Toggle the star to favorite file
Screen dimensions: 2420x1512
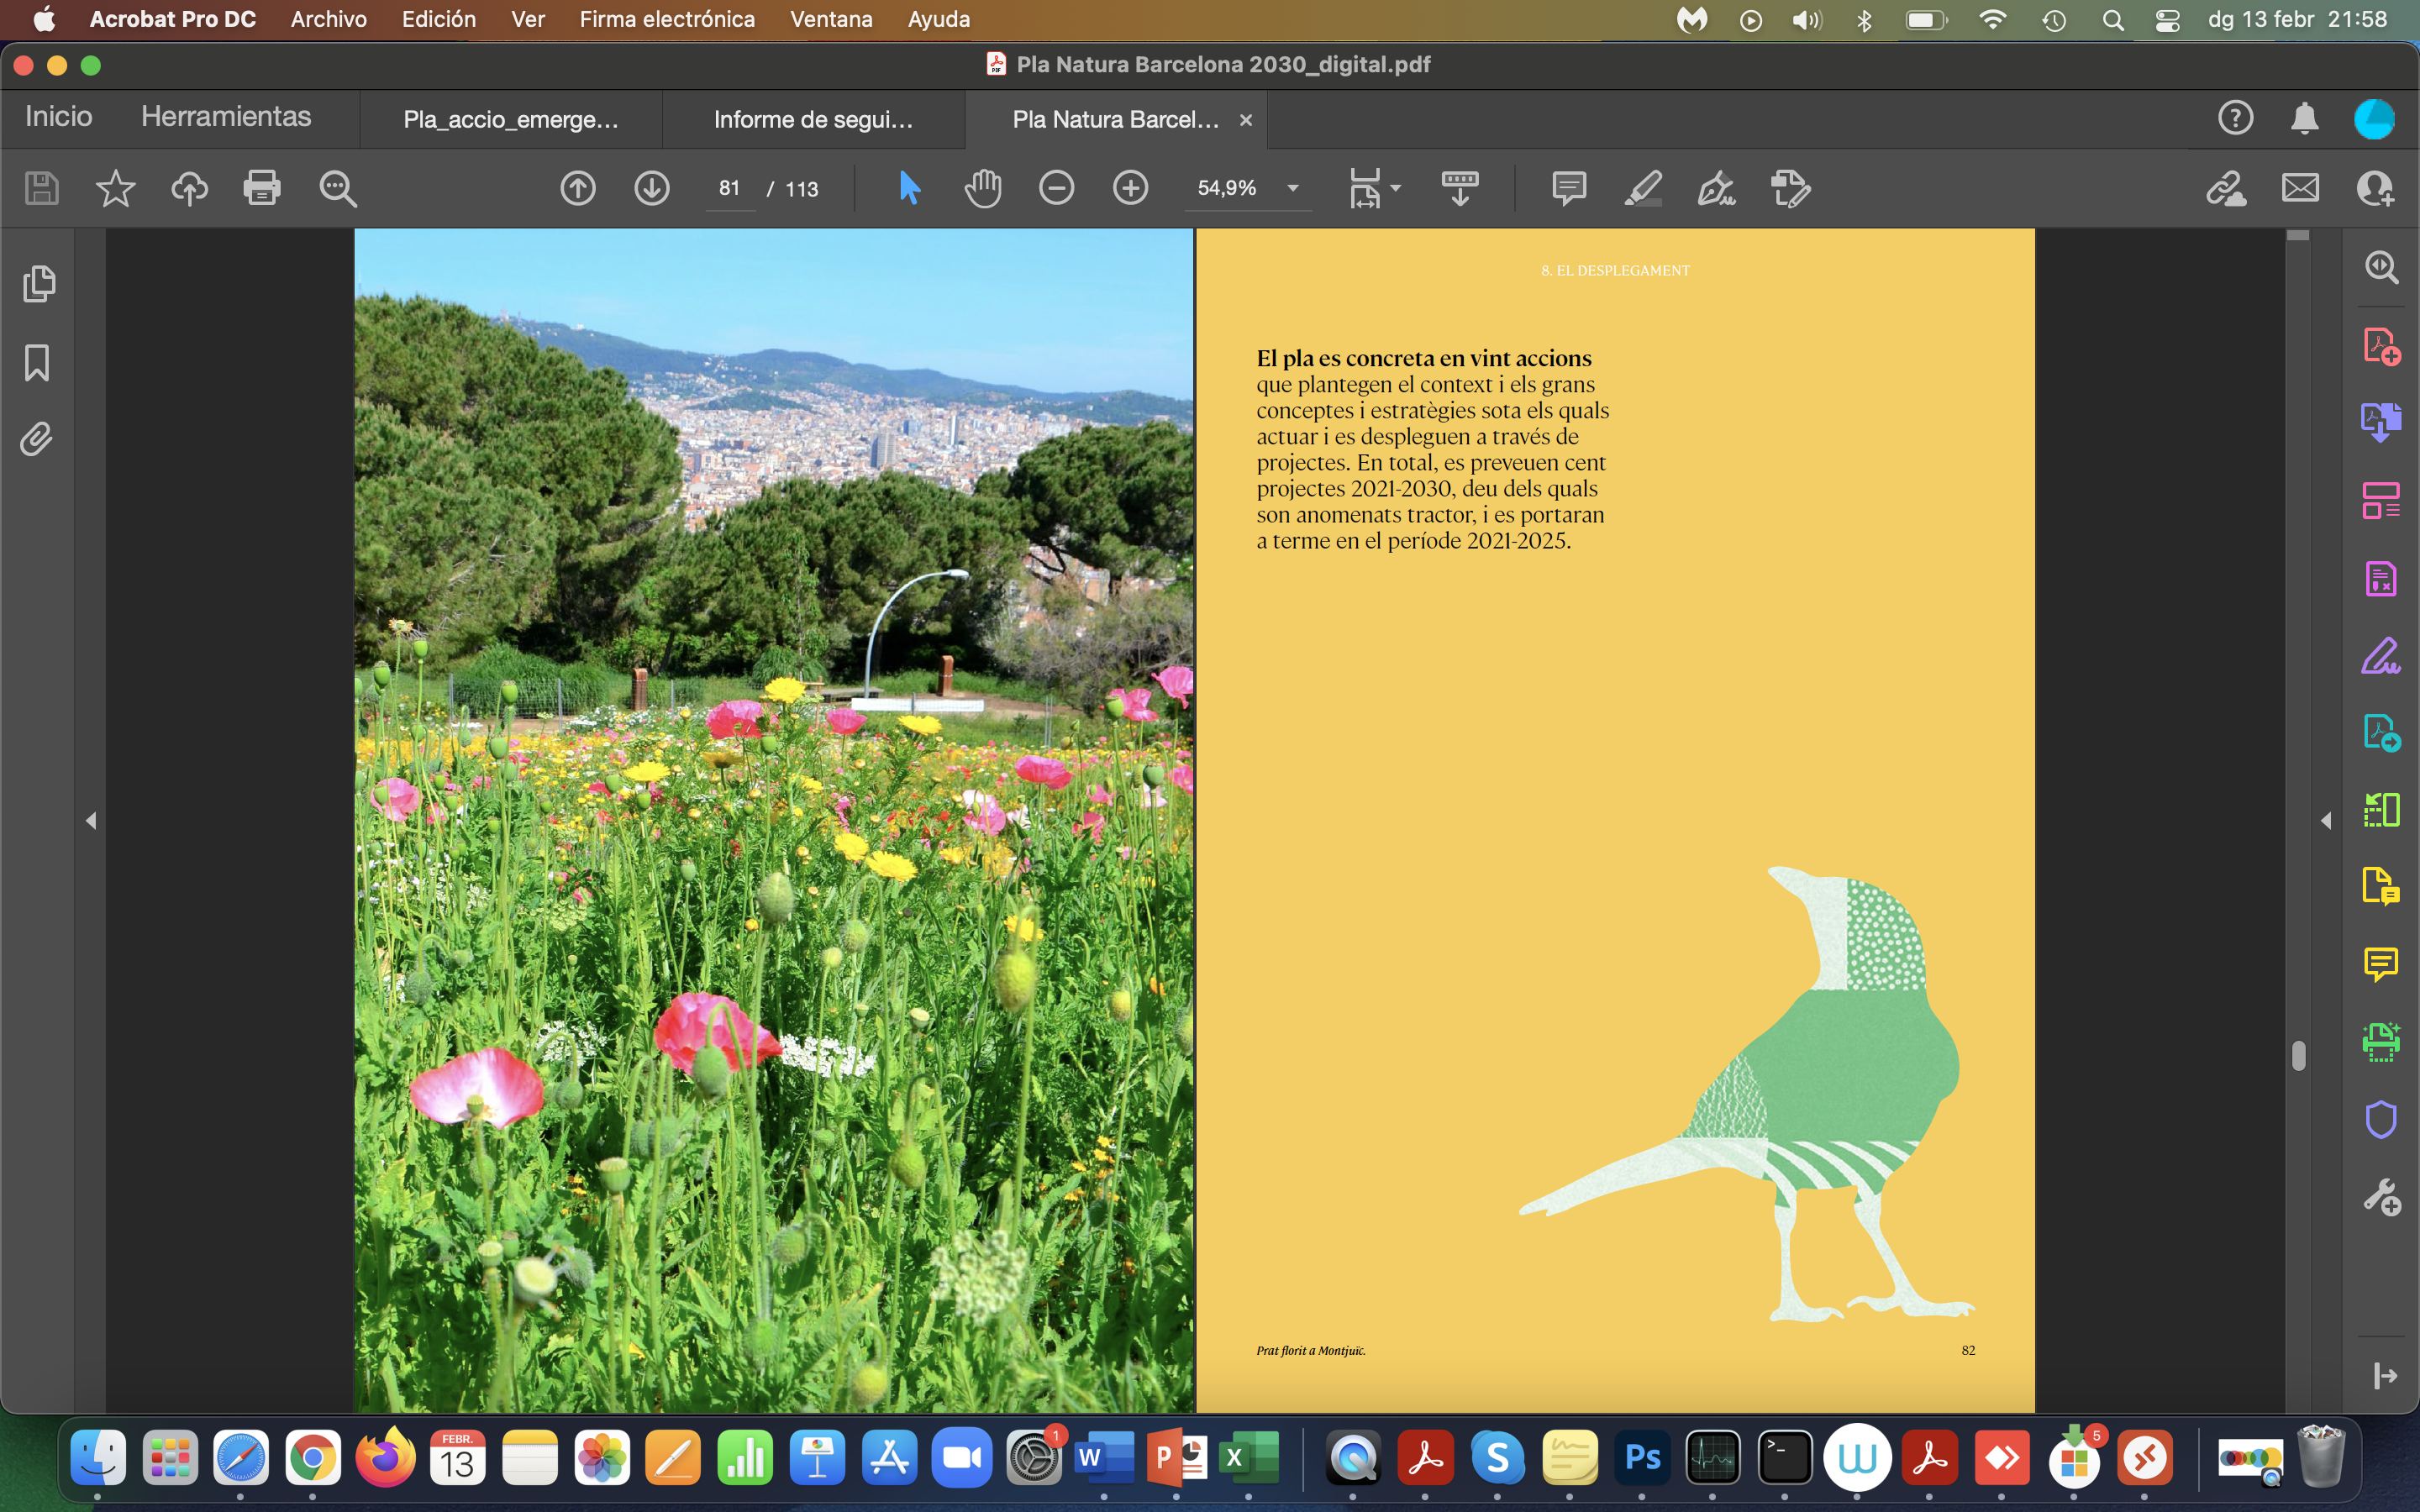(x=115, y=188)
